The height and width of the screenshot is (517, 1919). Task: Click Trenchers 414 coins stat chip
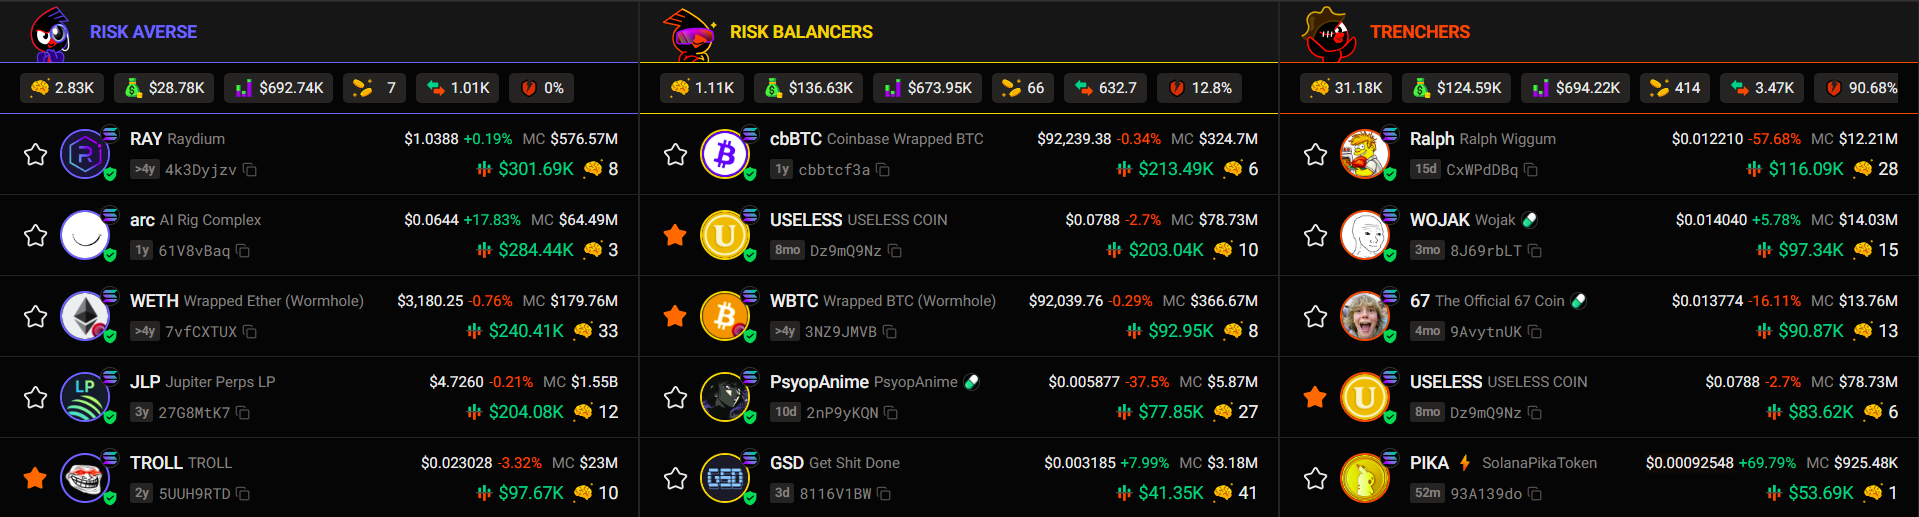pos(1675,88)
